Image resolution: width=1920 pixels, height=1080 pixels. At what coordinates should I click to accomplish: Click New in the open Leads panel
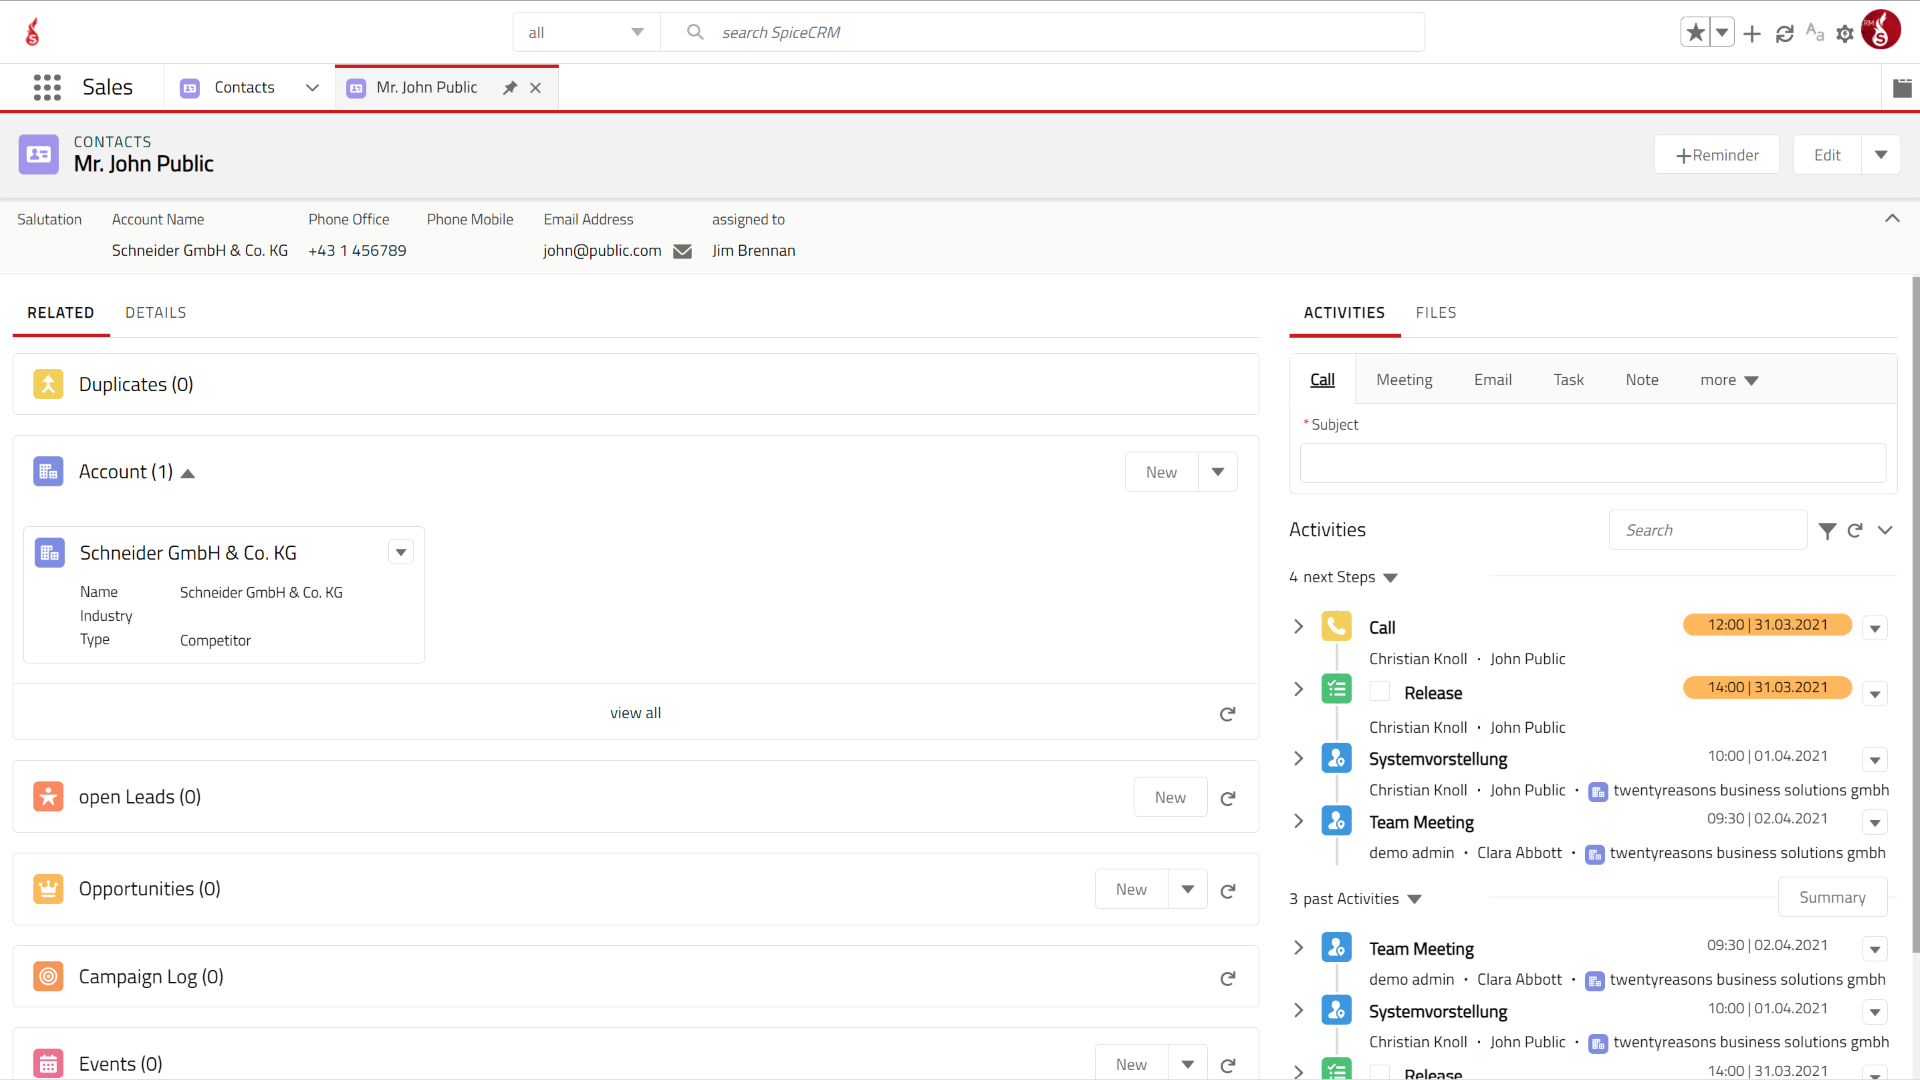coord(1170,797)
